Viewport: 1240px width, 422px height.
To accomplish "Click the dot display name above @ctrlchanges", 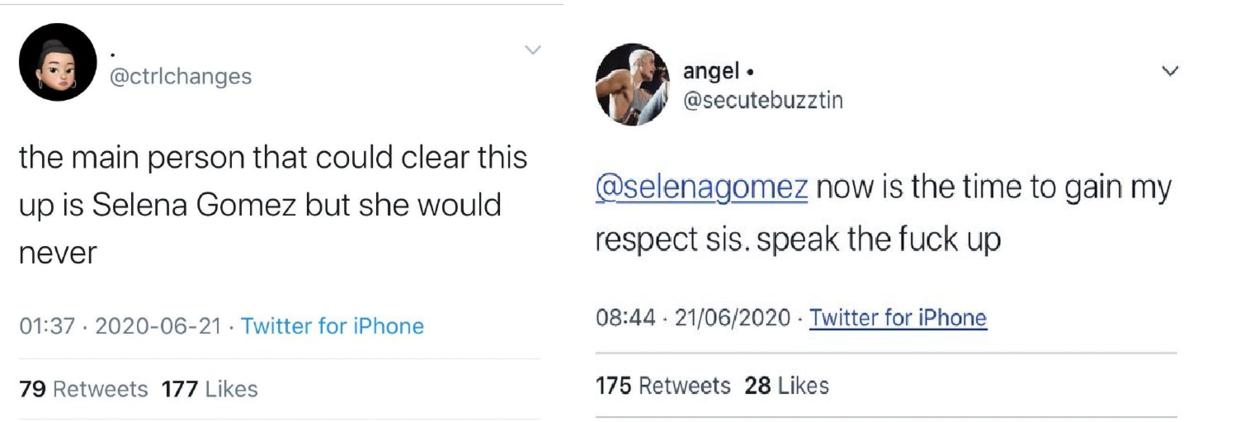I will coord(112,52).
